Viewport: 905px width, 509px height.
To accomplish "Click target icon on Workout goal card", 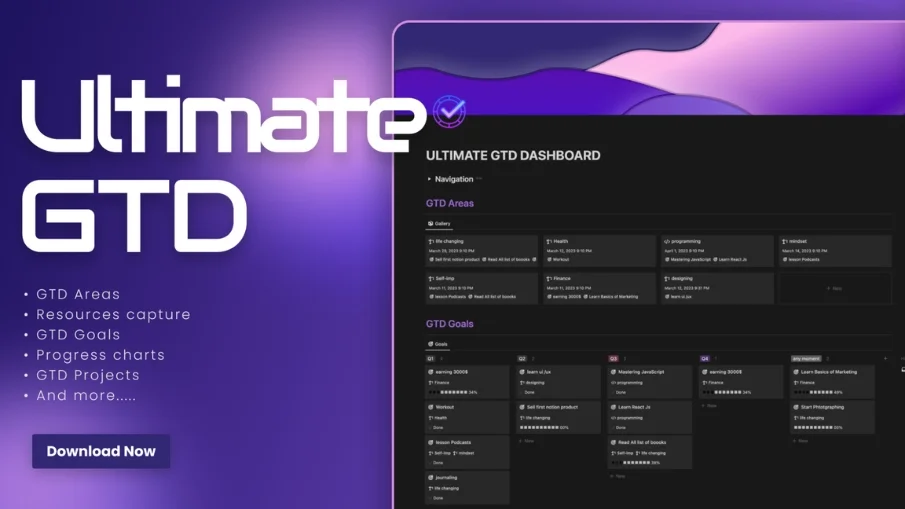I will coord(431,407).
